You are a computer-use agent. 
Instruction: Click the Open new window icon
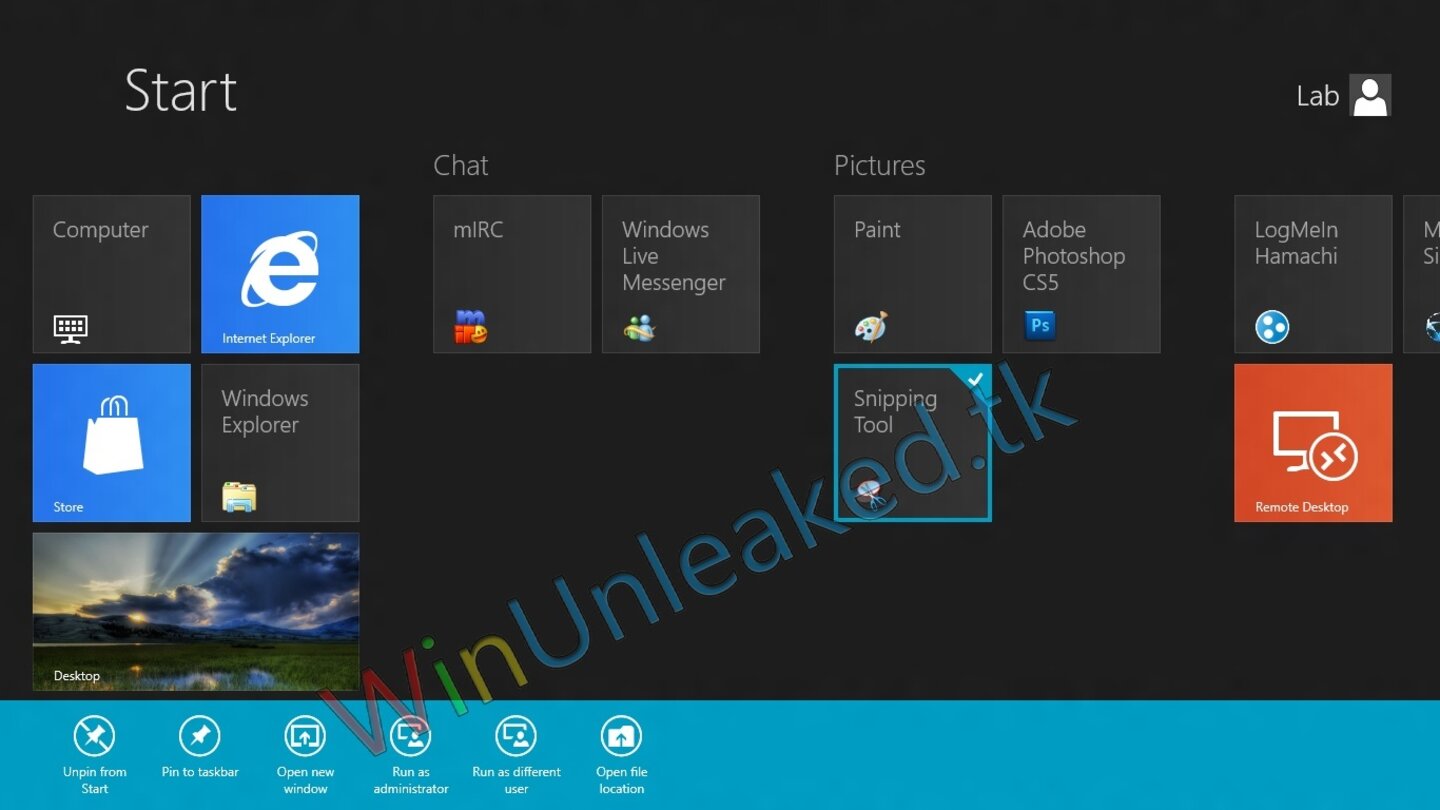click(x=306, y=737)
